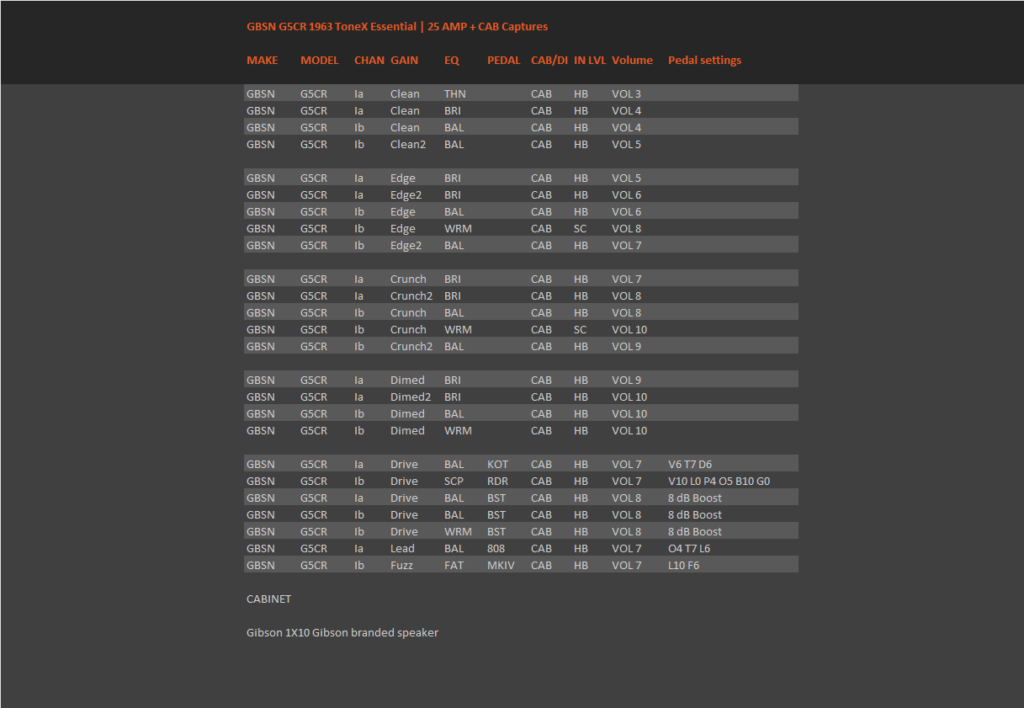Click 8 dB Boost in Drive WRM row
Viewport: 1024px width, 708px height.
pos(694,532)
